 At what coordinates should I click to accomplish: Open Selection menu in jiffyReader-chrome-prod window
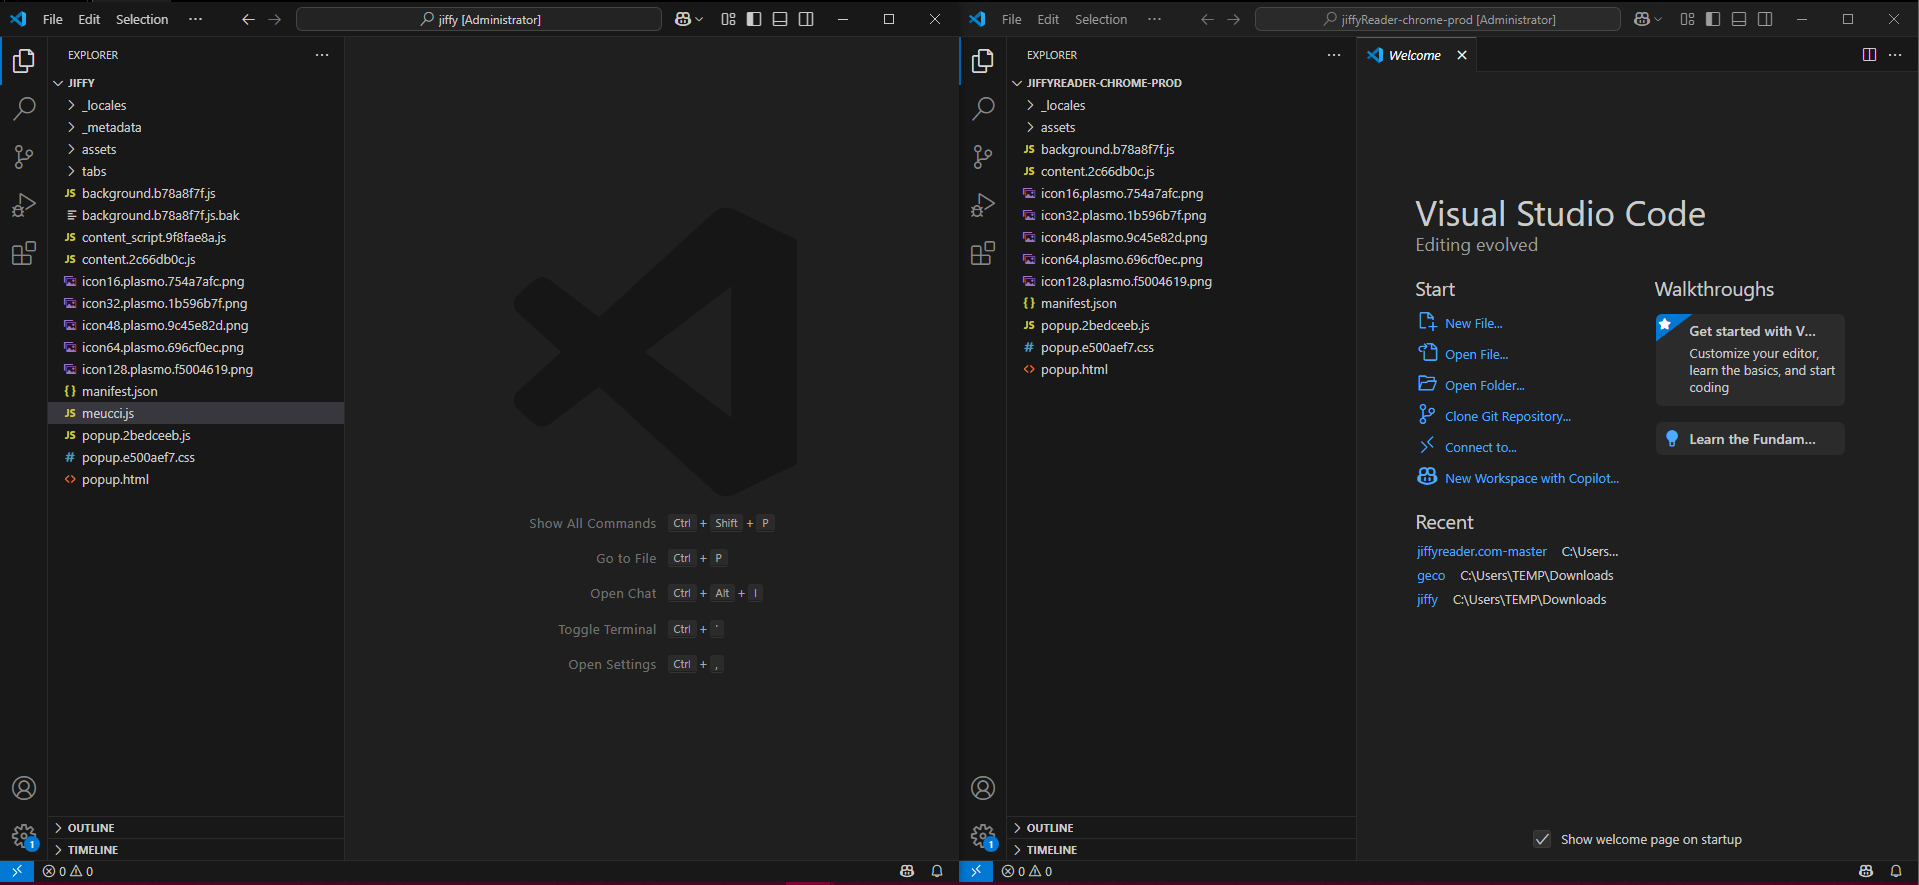click(x=1101, y=19)
